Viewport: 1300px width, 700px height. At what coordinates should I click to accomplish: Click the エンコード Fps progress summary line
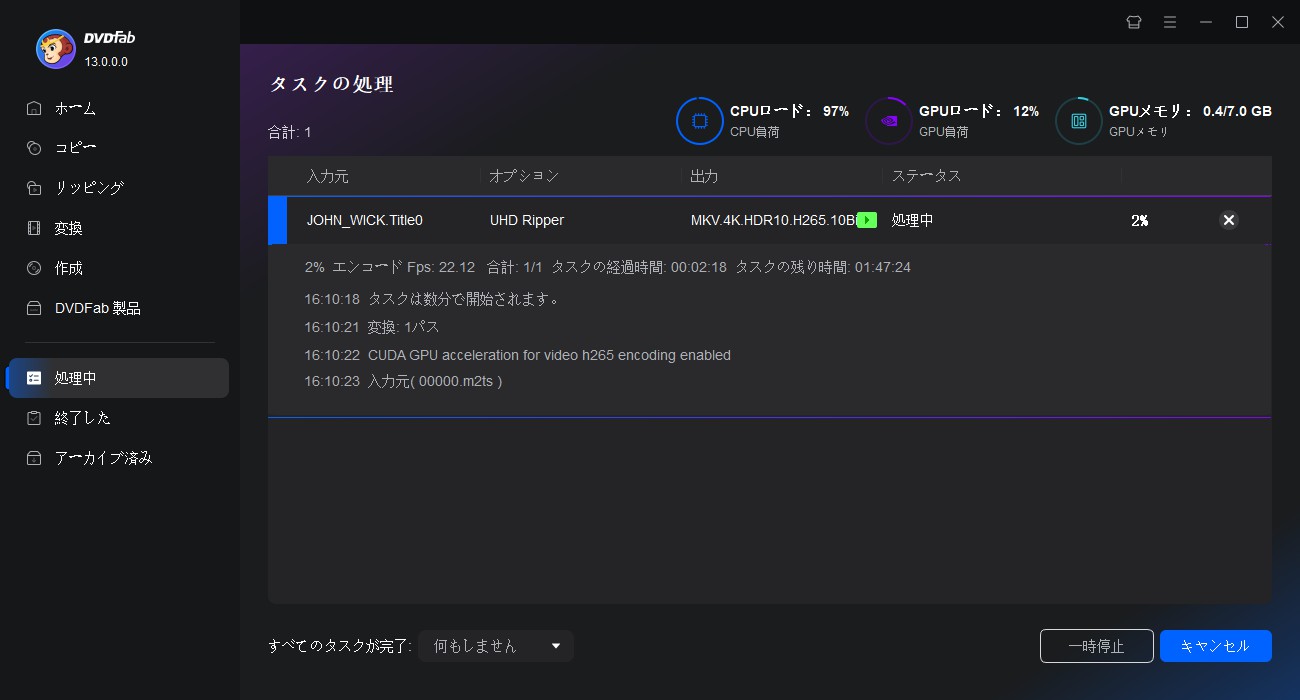[608, 267]
